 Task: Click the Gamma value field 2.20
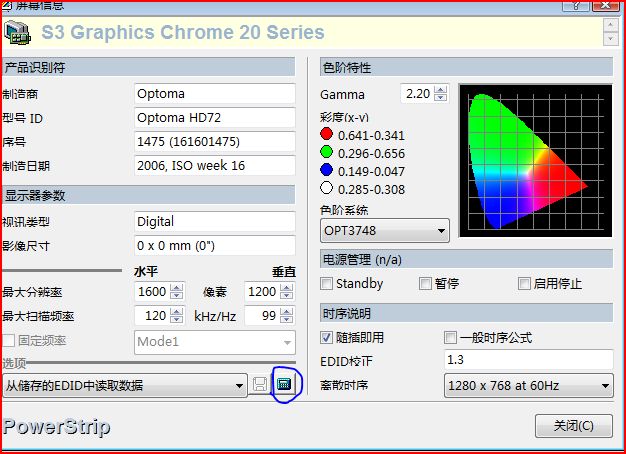pos(417,94)
